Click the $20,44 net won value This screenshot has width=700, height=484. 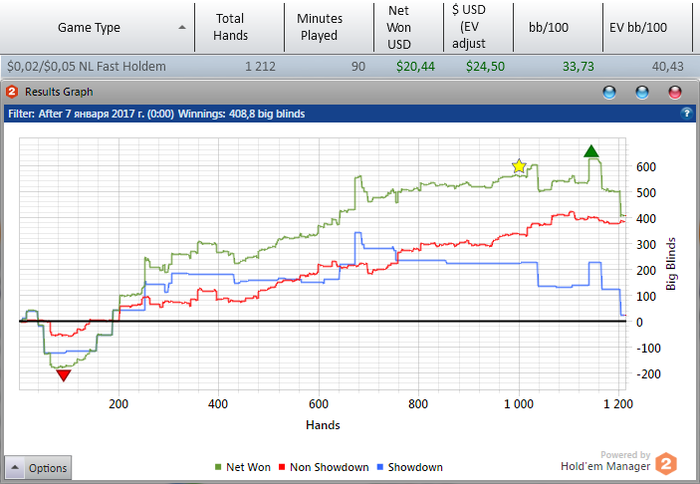(416, 67)
